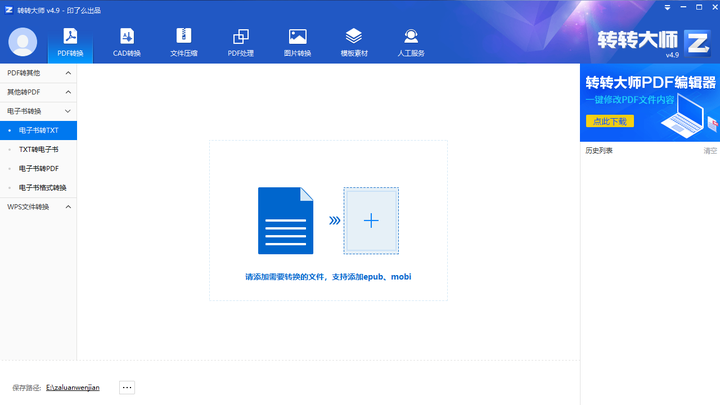Image resolution: width=720 pixels, height=405 pixels.
Task: Open the PDF处理 tool
Action: [x=241, y=42]
